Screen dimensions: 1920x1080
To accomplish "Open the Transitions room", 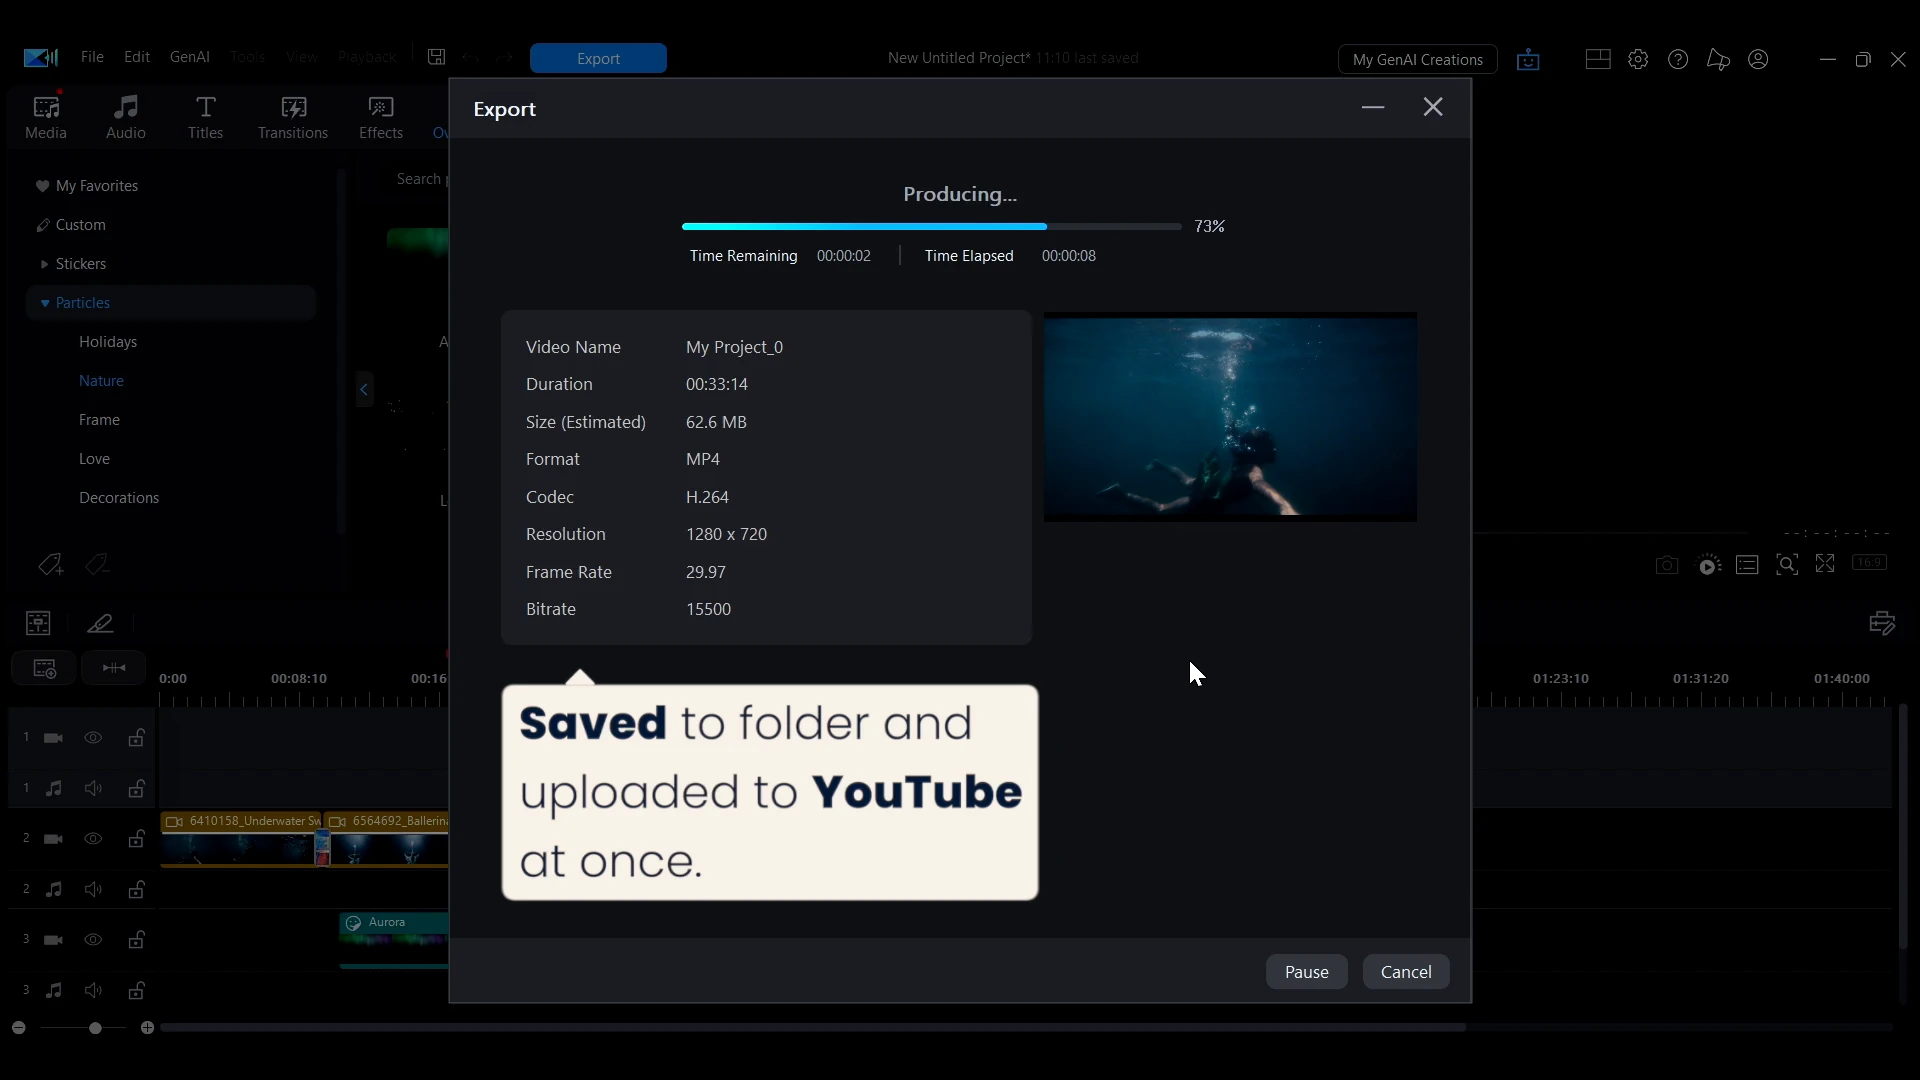I will pyautogui.click(x=293, y=117).
